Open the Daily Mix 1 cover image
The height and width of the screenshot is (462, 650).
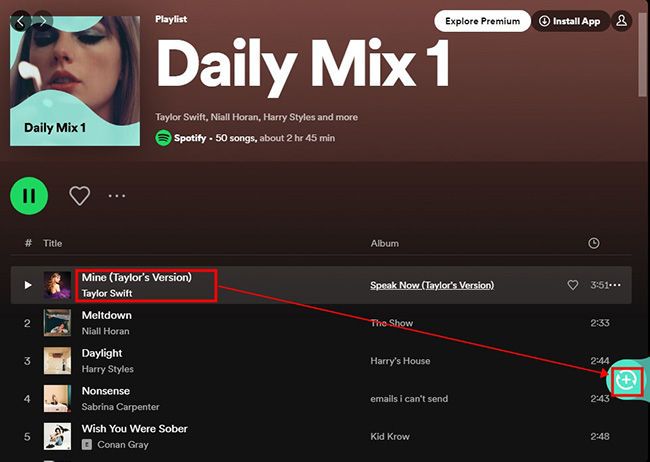[75, 81]
